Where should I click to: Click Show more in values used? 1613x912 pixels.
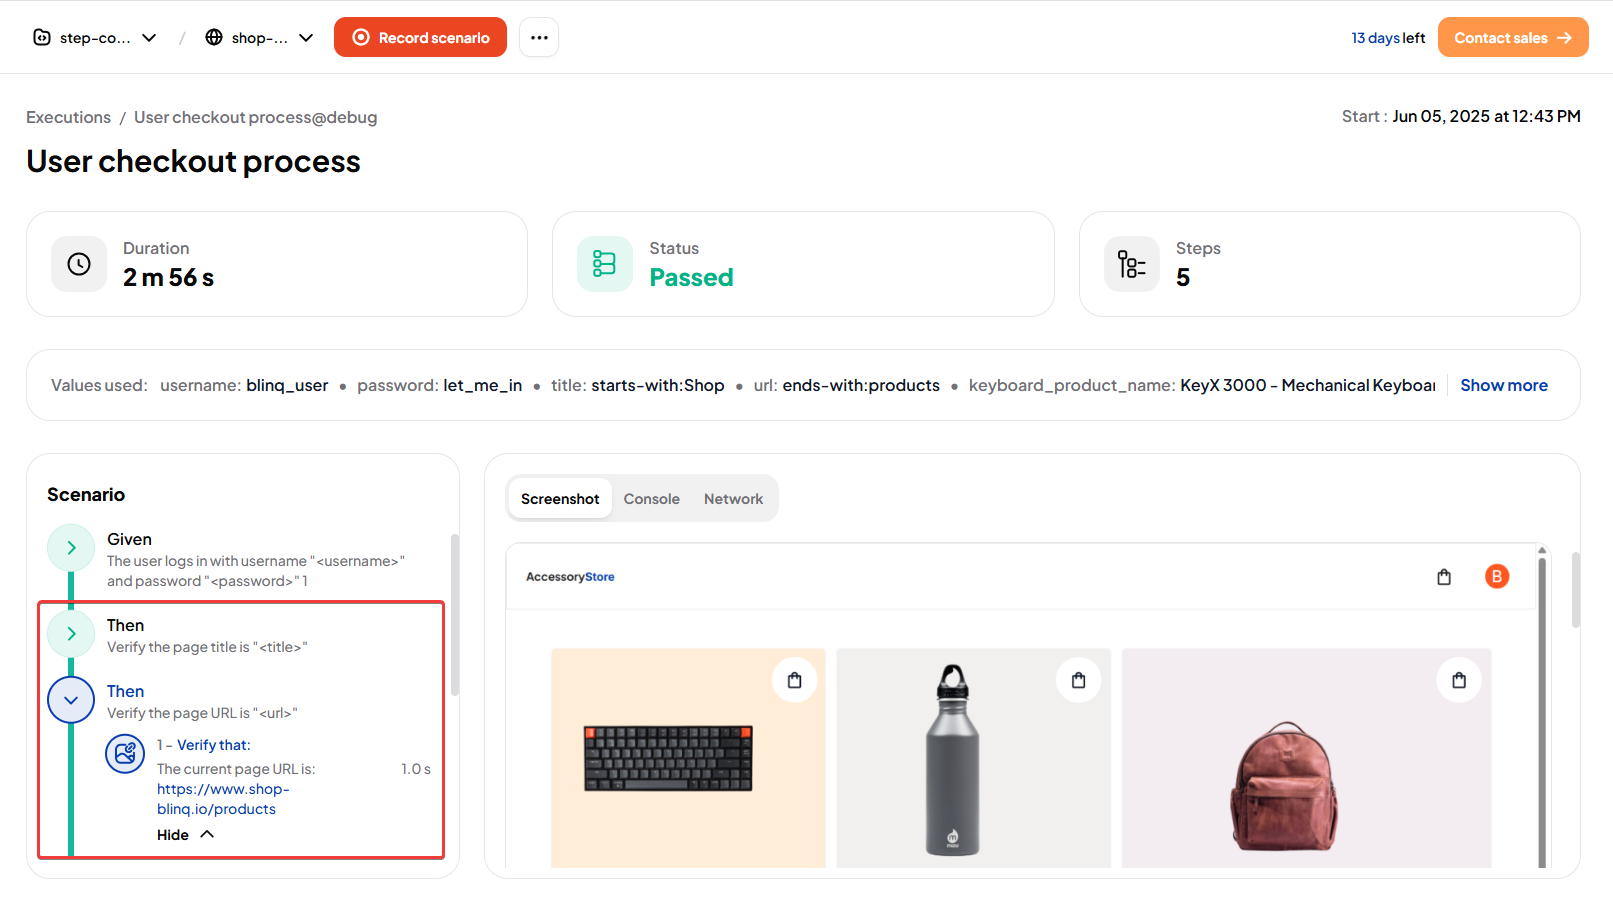pos(1503,386)
